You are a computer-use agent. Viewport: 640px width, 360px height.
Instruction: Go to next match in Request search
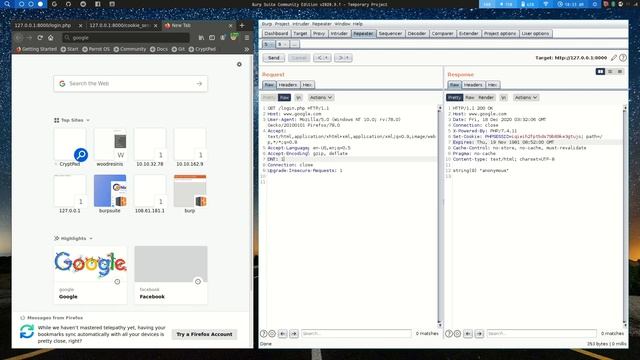tap(294, 334)
